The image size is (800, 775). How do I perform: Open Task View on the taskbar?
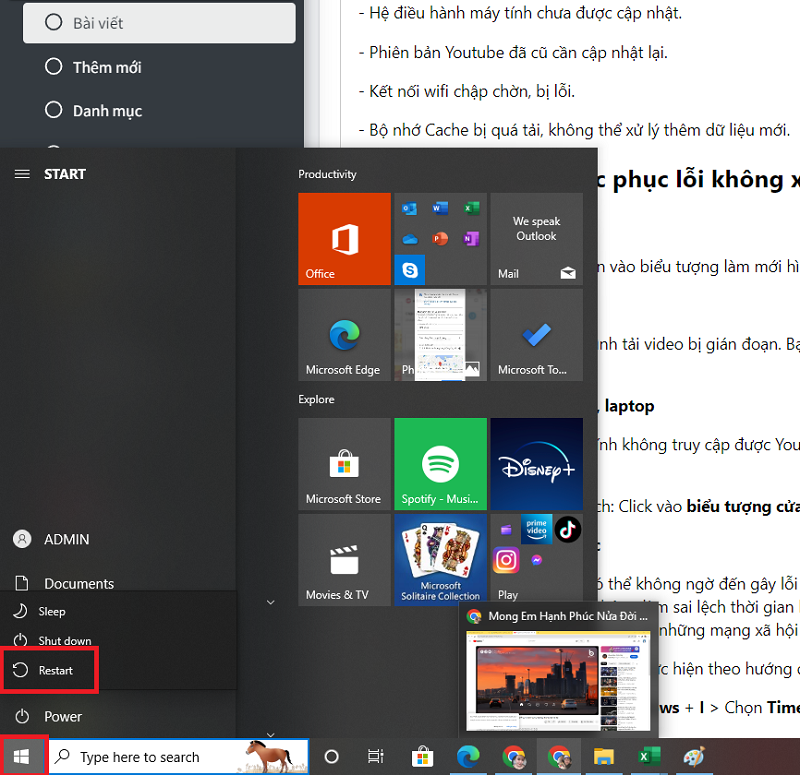pyautogui.click(x=376, y=756)
